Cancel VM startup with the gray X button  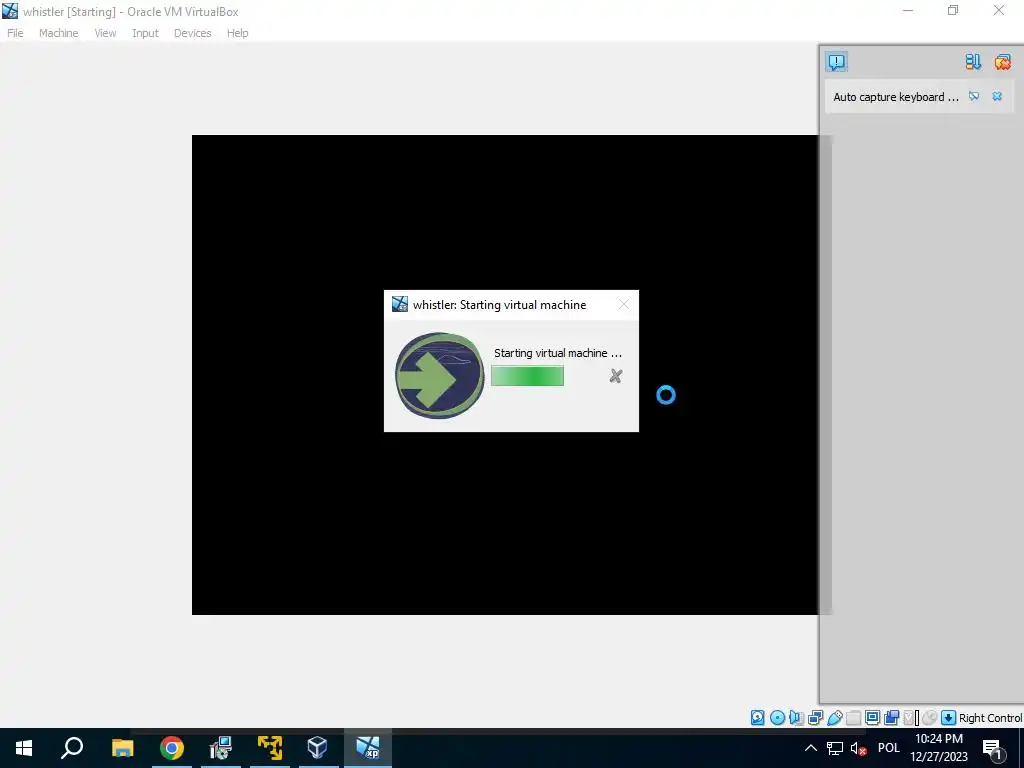pyautogui.click(x=615, y=376)
